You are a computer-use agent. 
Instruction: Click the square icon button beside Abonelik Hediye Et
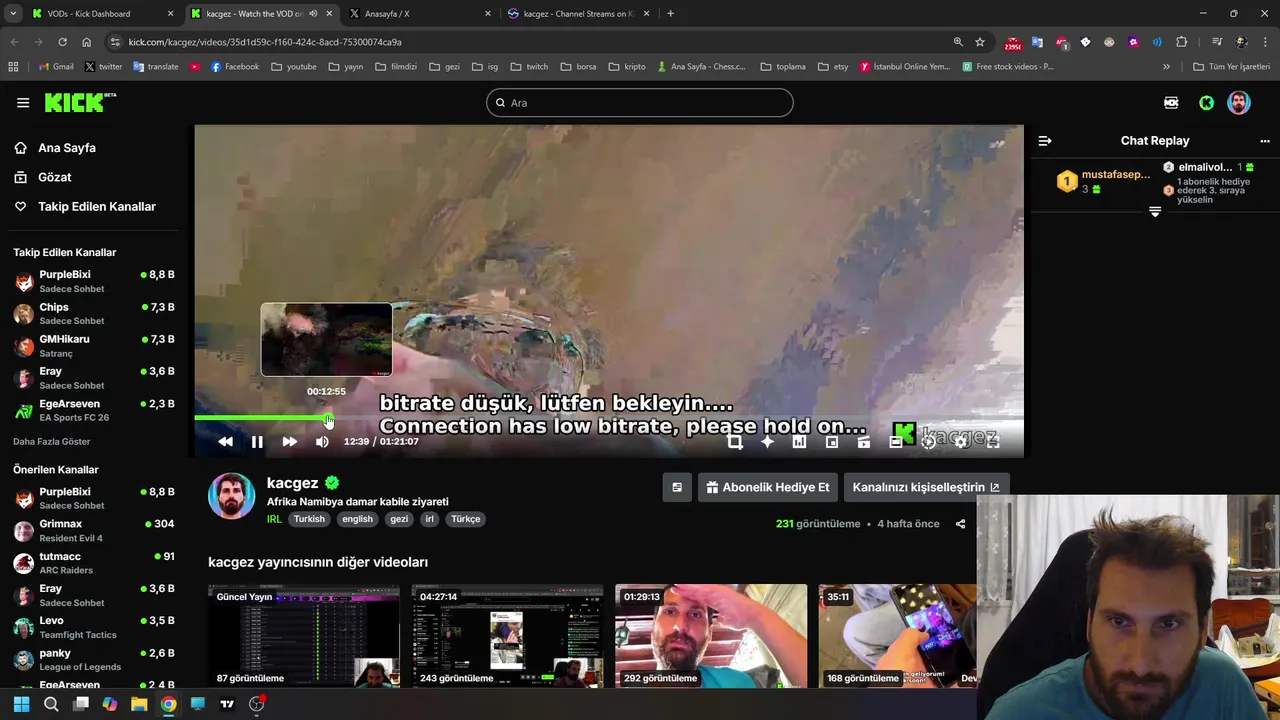coord(677,487)
